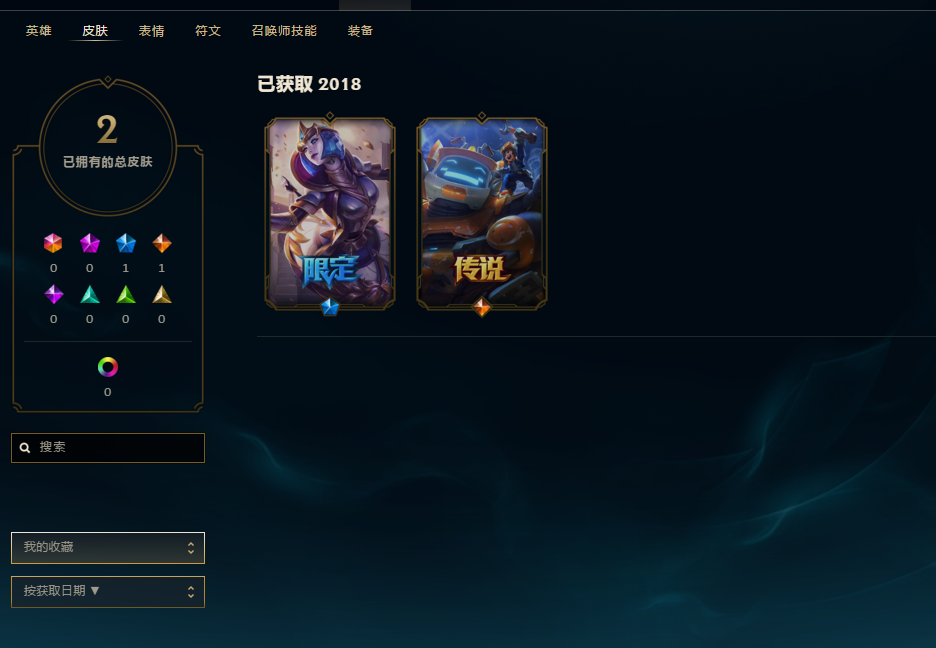Switch to the 英雄 tab
Image resolution: width=936 pixels, height=648 pixels.
coord(39,30)
